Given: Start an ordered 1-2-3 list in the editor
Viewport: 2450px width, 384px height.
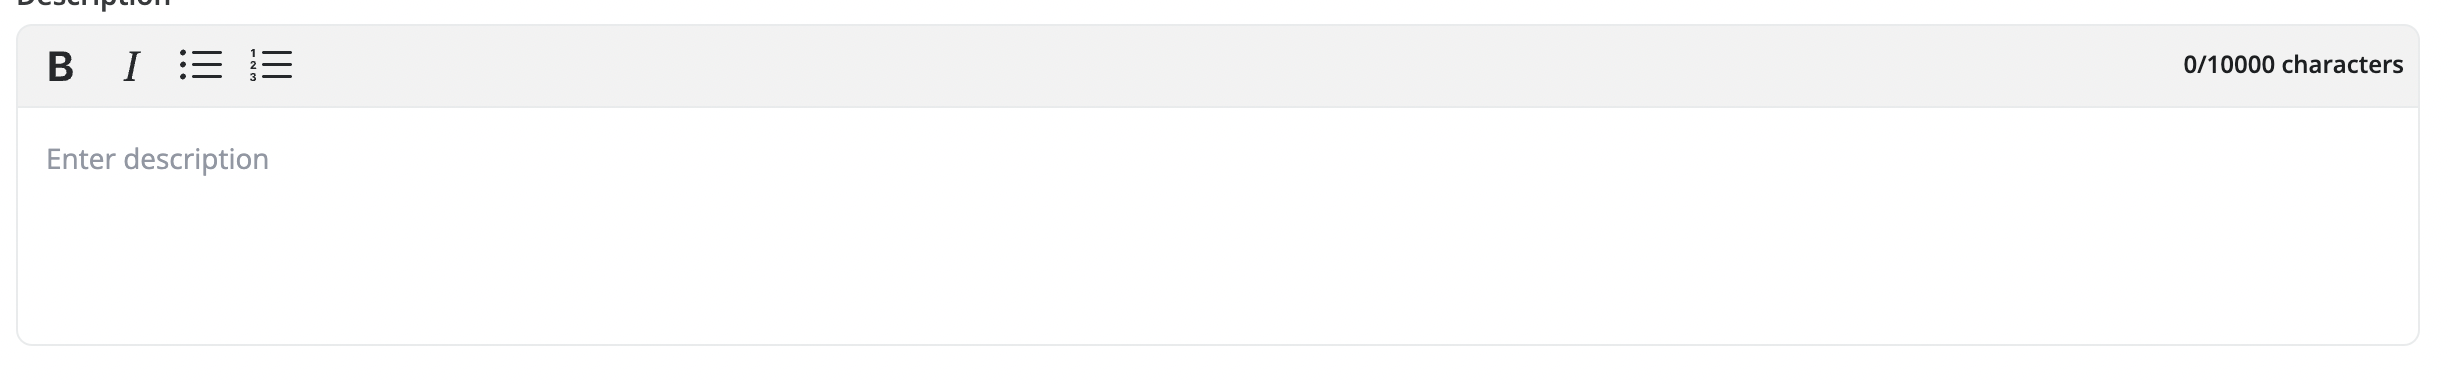Looking at the screenshot, I should (271, 66).
